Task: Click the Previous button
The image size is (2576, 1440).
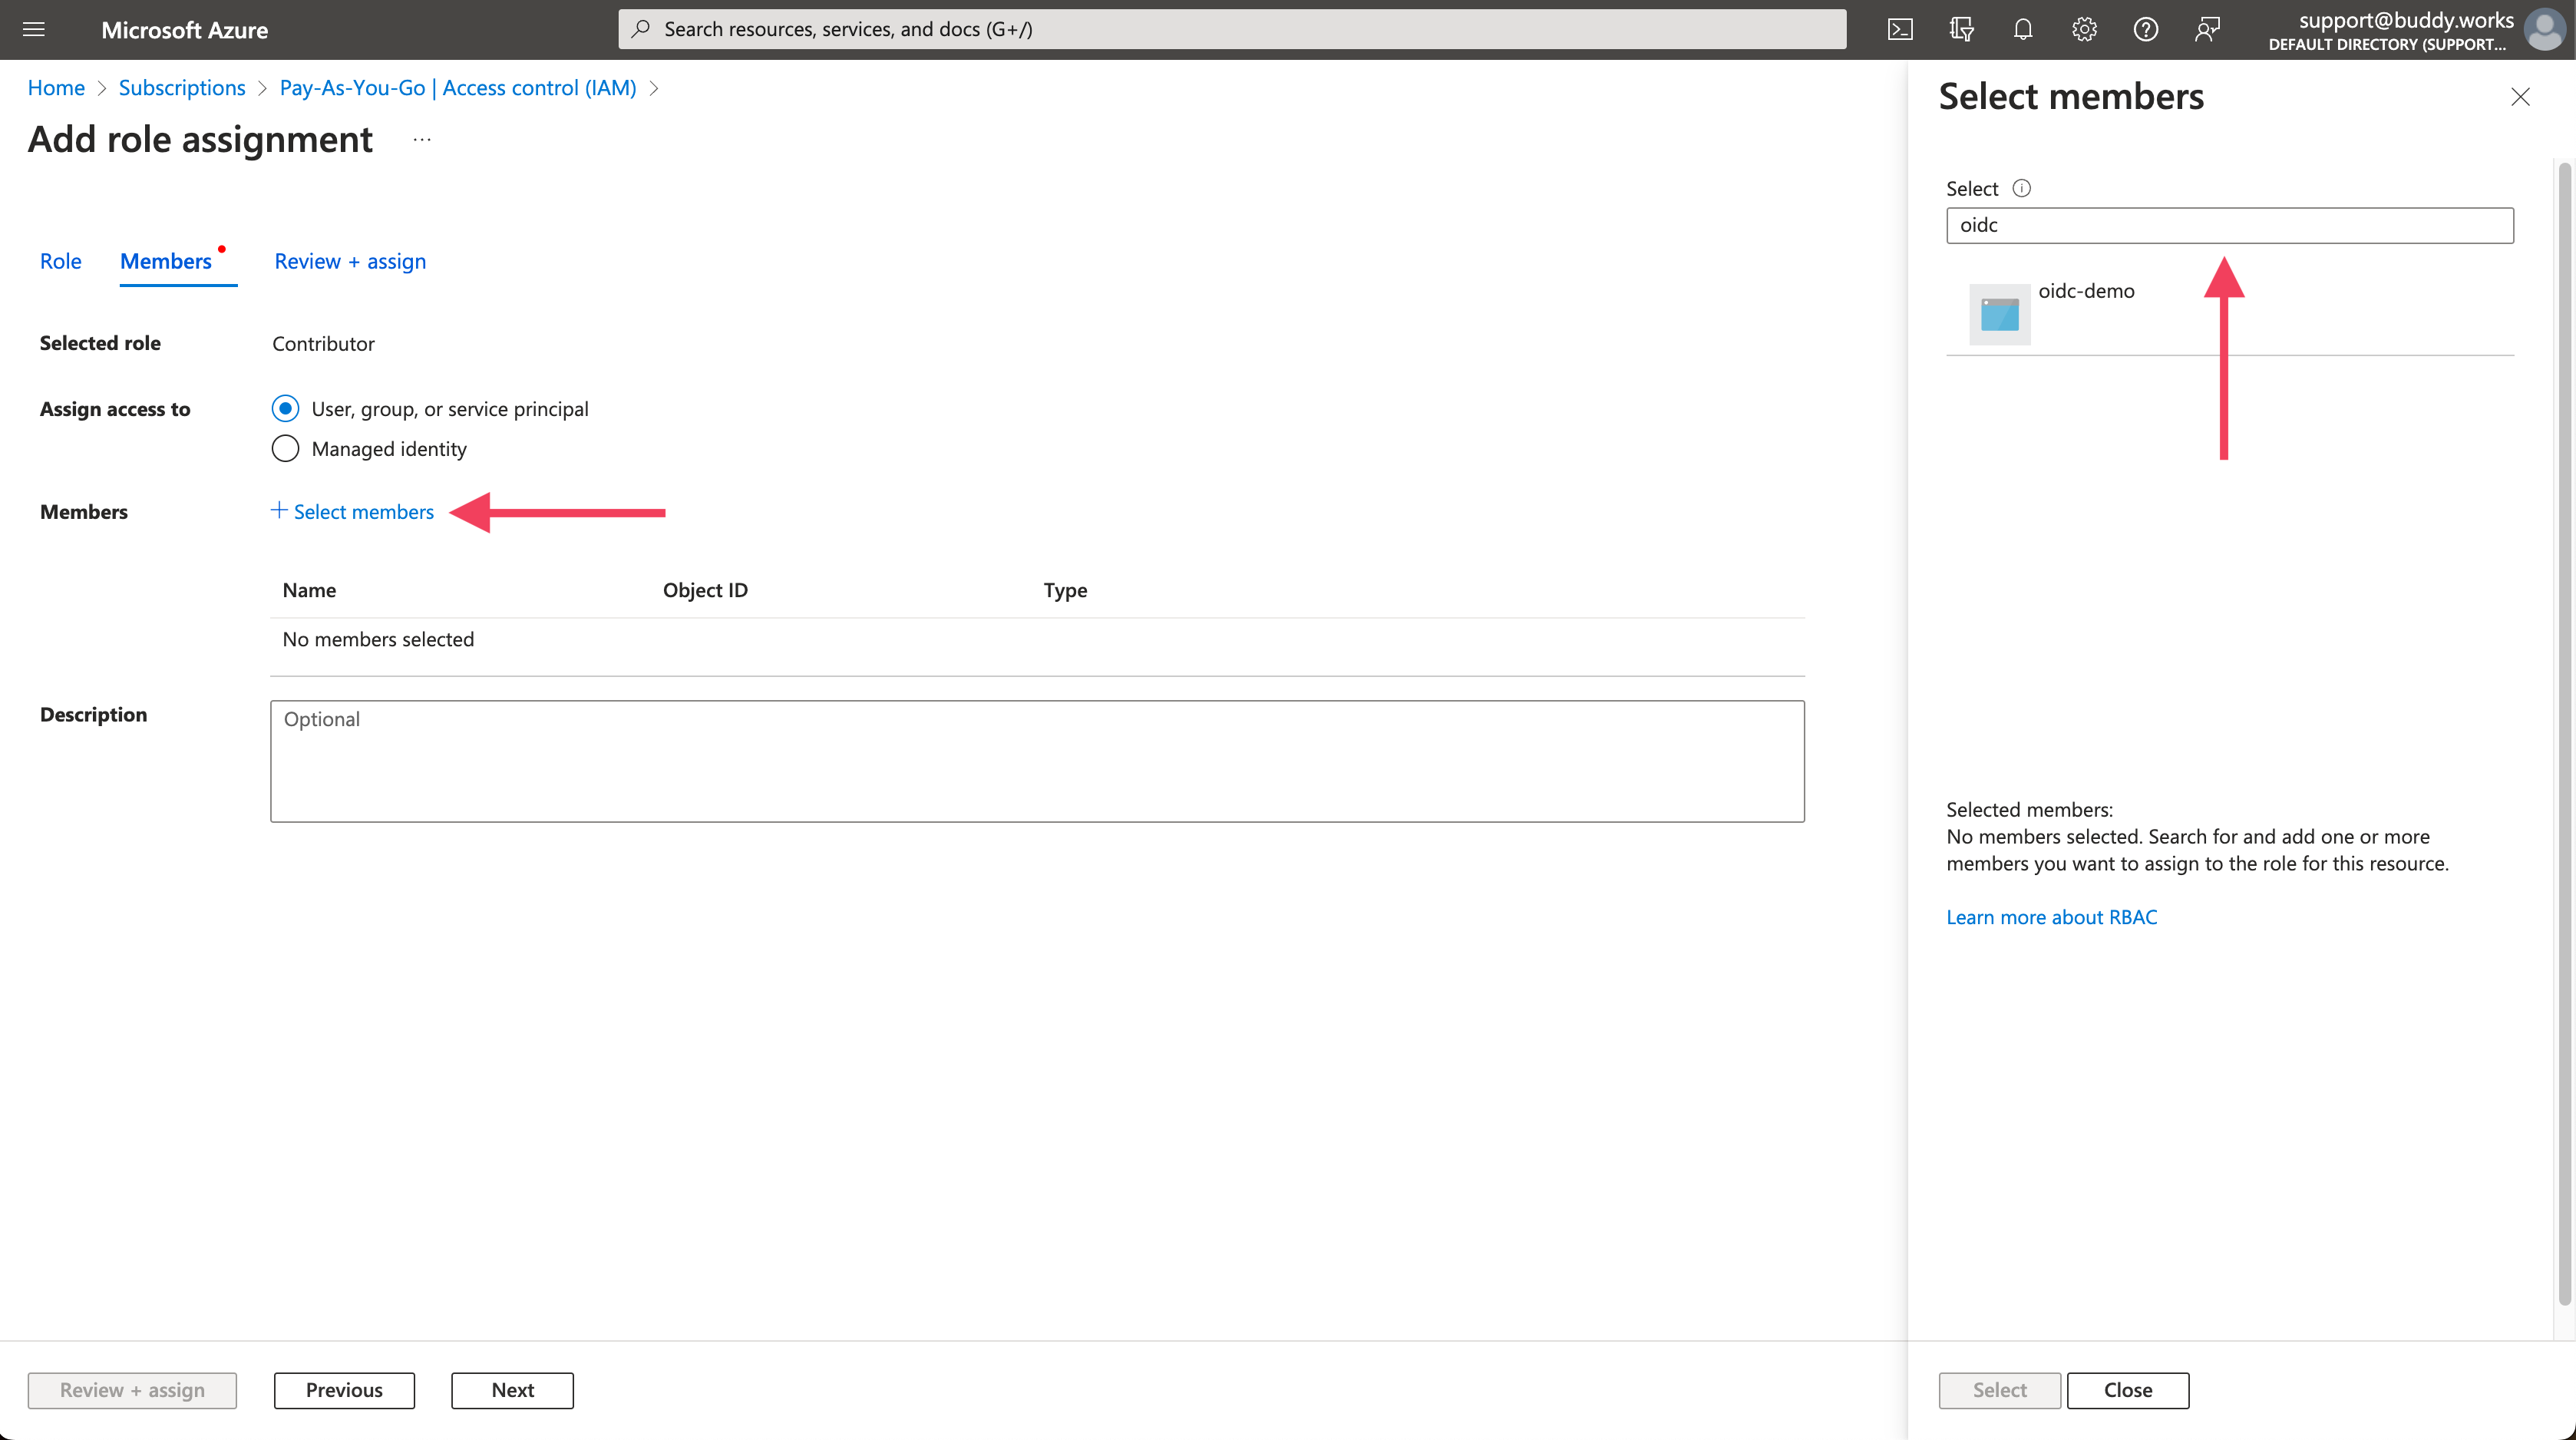Action: click(344, 1390)
